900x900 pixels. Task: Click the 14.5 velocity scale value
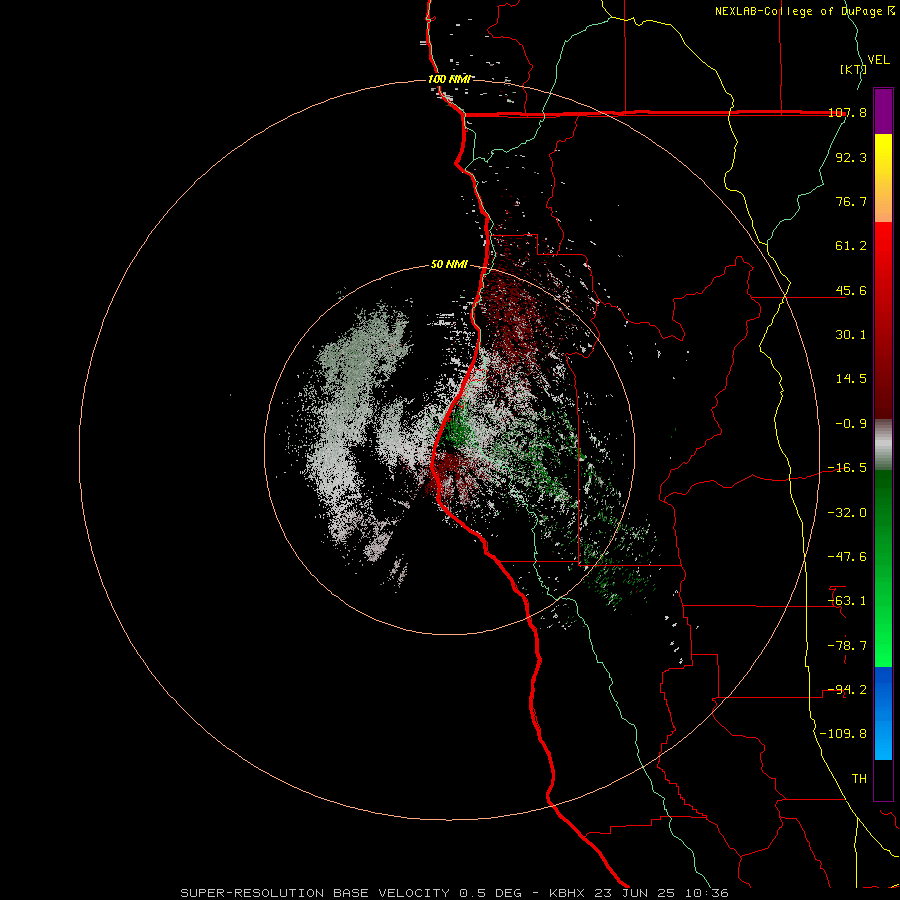(x=851, y=379)
